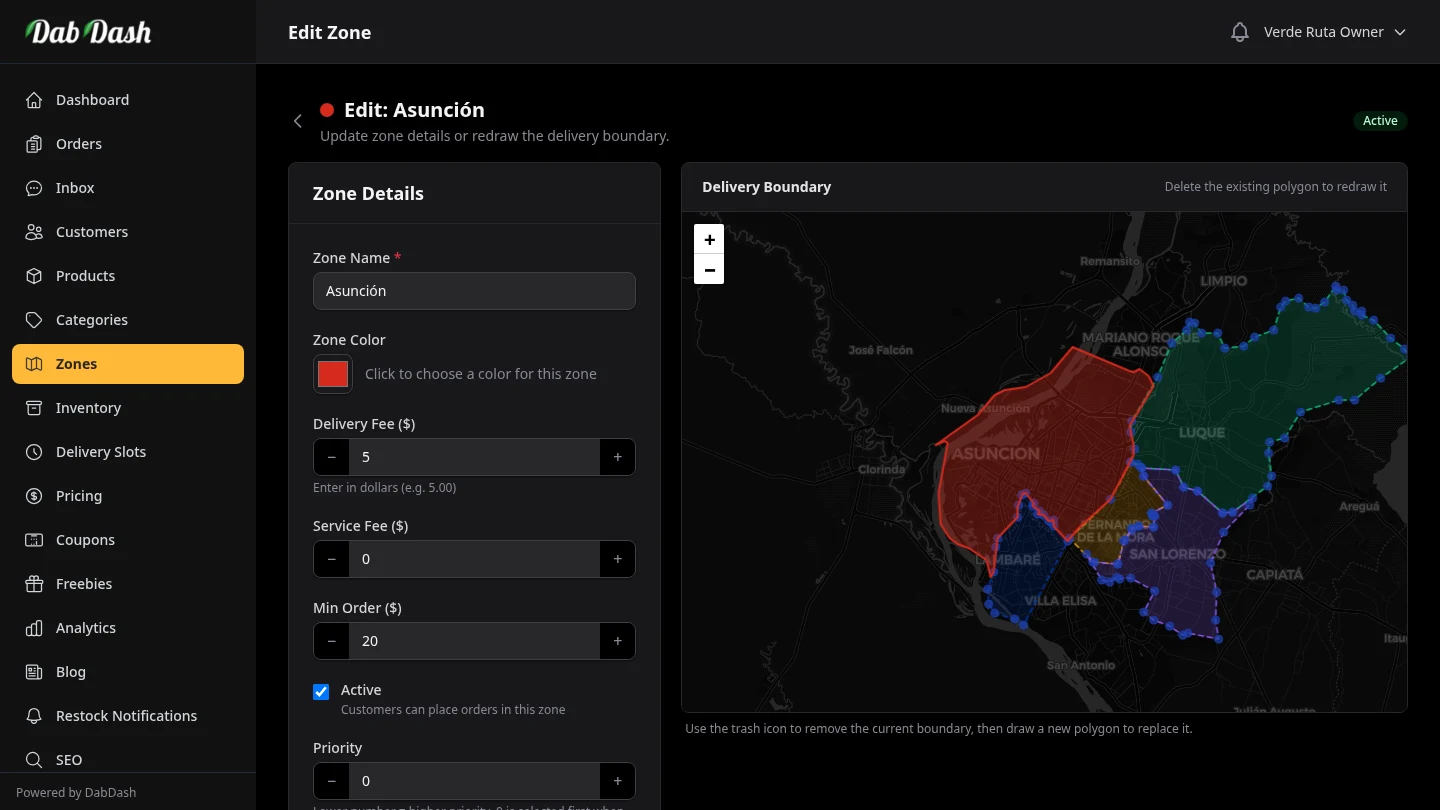Open the Products icon
The width and height of the screenshot is (1440, 810).
pyautogui.click(x=33, y=276)
